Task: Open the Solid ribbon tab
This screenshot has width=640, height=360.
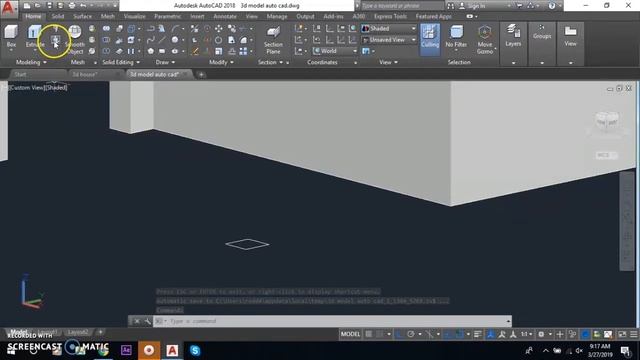Action: [58, 16]
